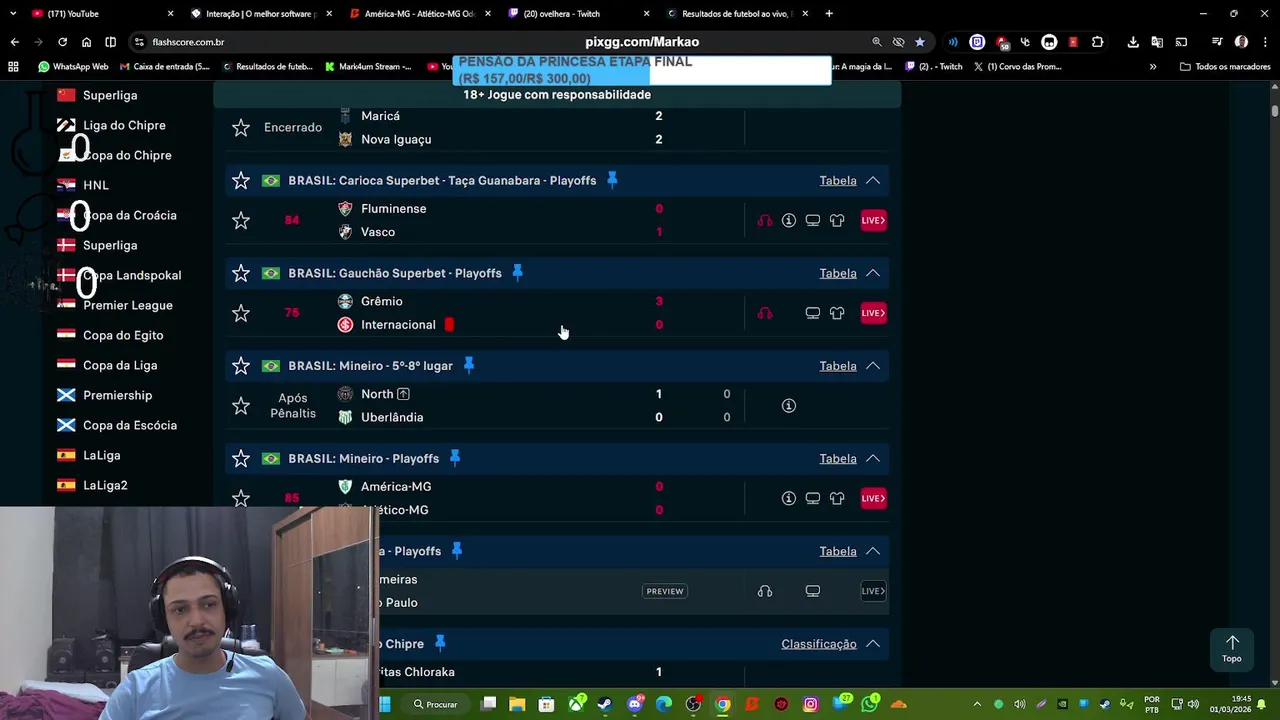
Task: Favorite the Gaúchão Superbet league star
Action: click(x=241, y=273)
